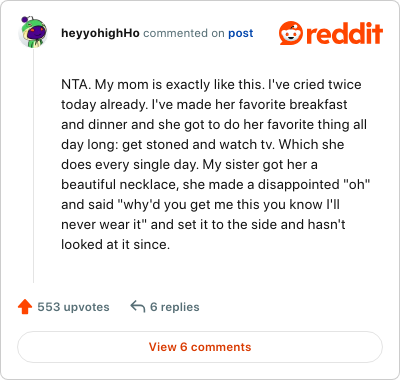
Task: Click the Reddit Snoo mascot logo
Action: point(291,33)
